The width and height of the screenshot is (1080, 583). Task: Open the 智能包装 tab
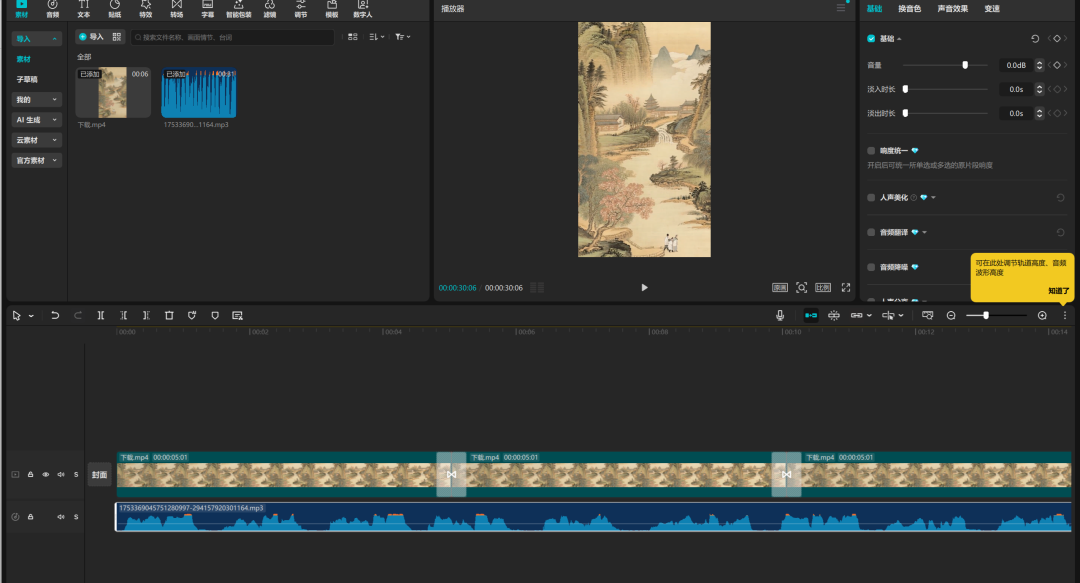click(238, 8)
